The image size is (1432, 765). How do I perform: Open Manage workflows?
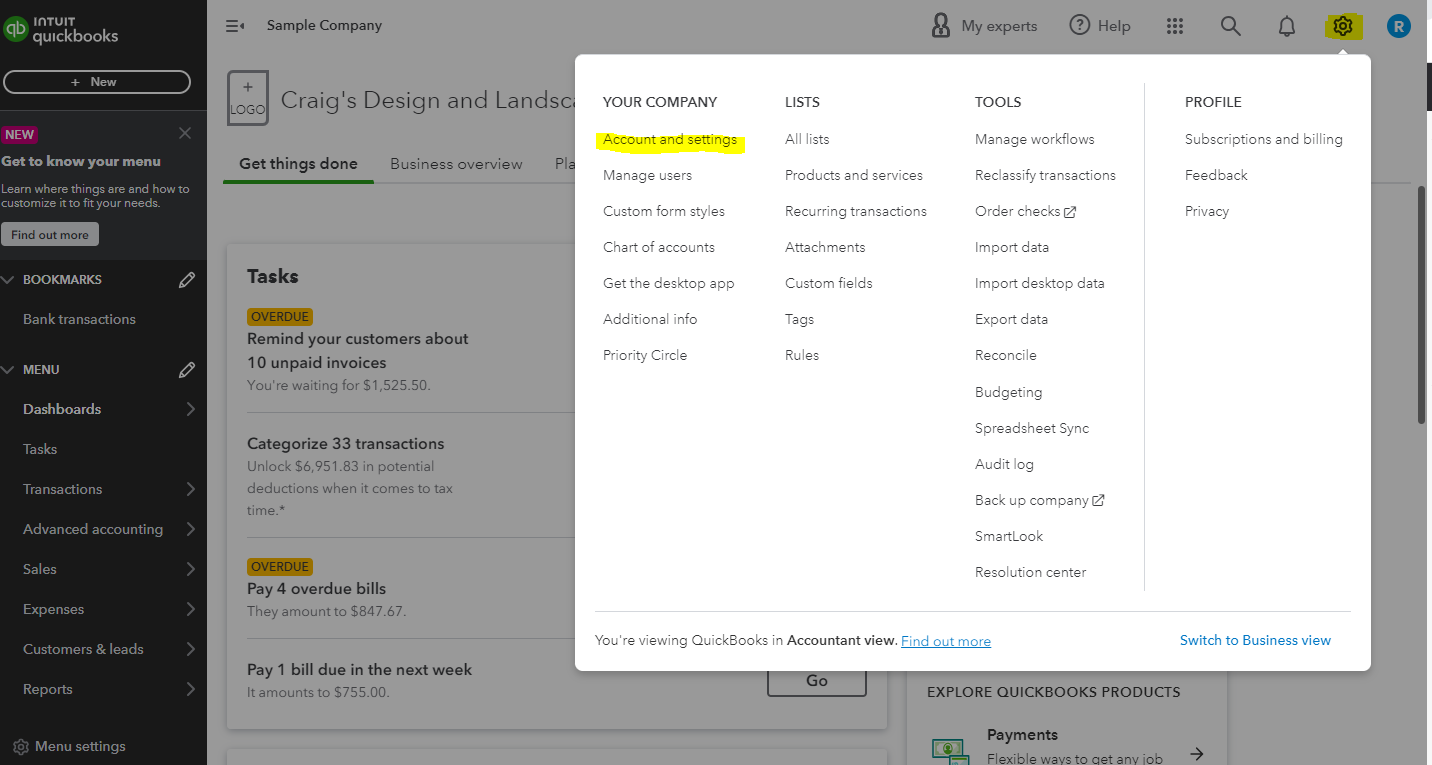tap(1035, 139)
